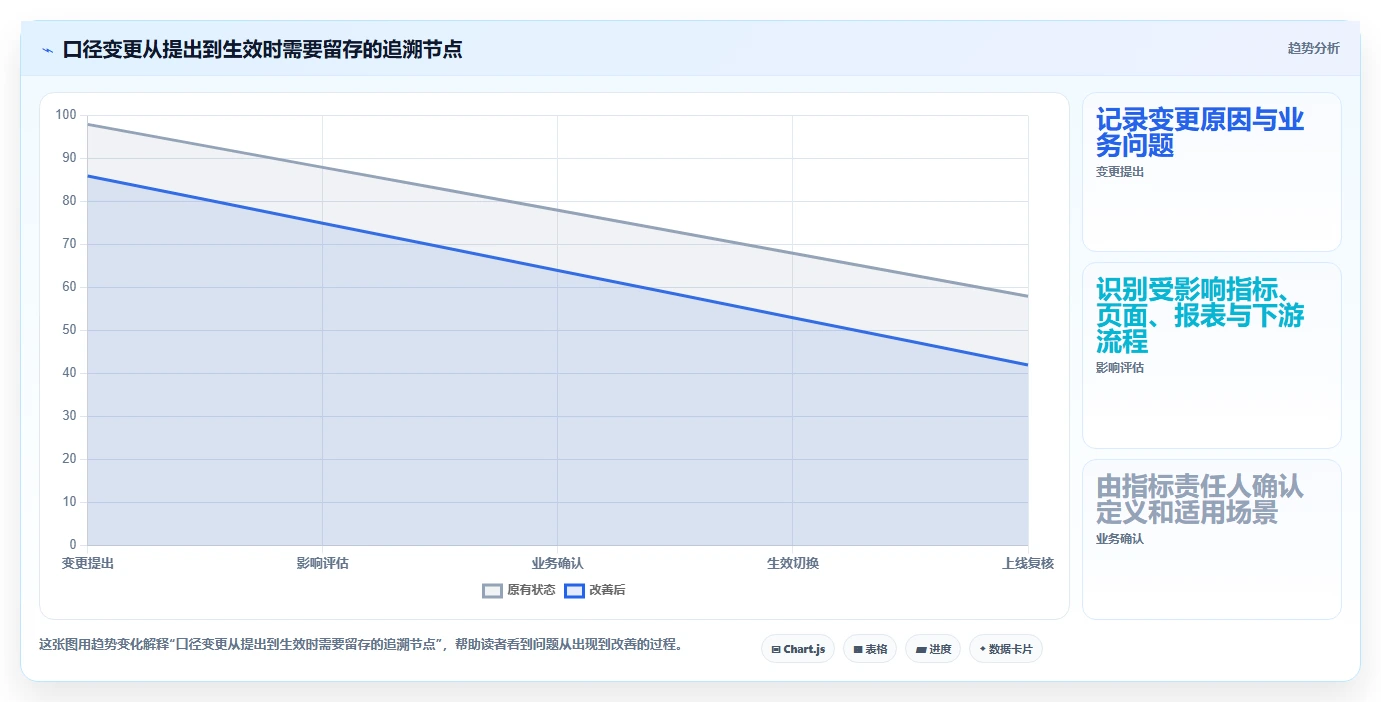Click the gray 原有状态 legend swatch
Screen dimensions: 1381x702
(492, 590)
